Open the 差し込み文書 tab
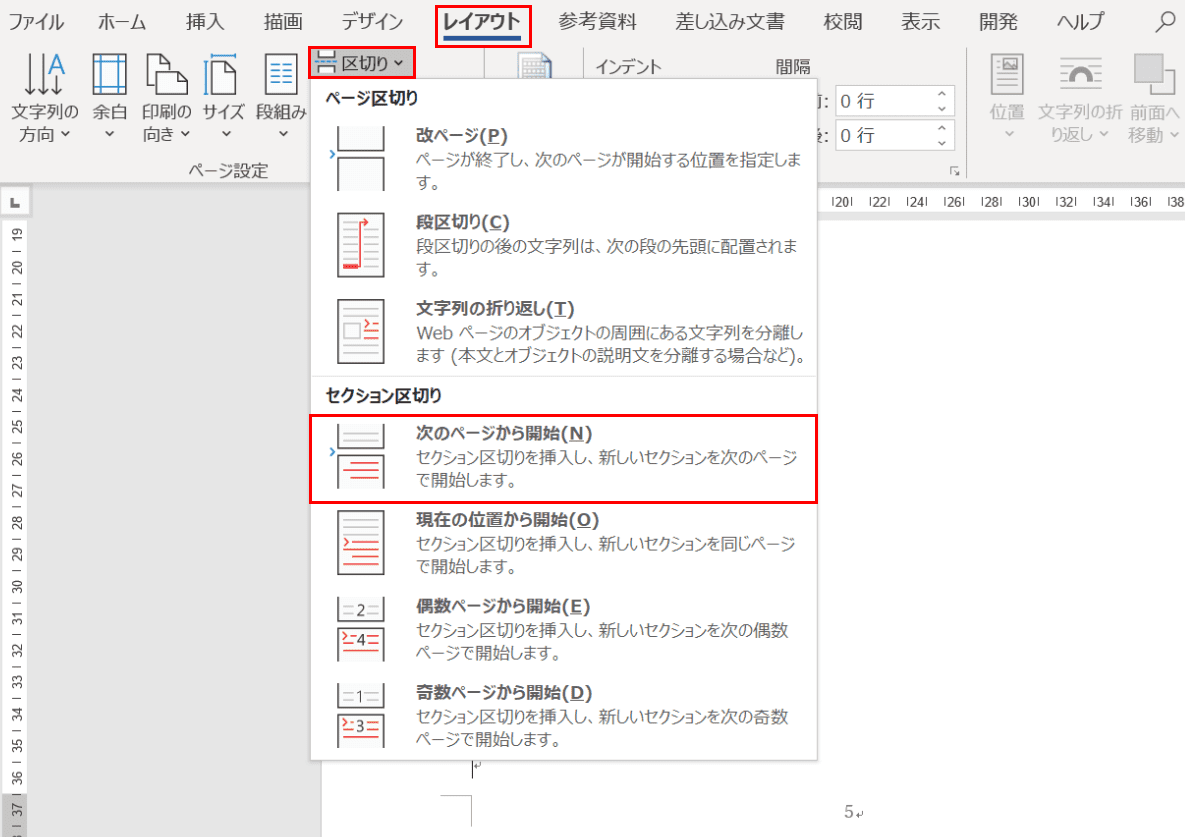This screenshot has height=837, width=1185. tap(729, 22)
